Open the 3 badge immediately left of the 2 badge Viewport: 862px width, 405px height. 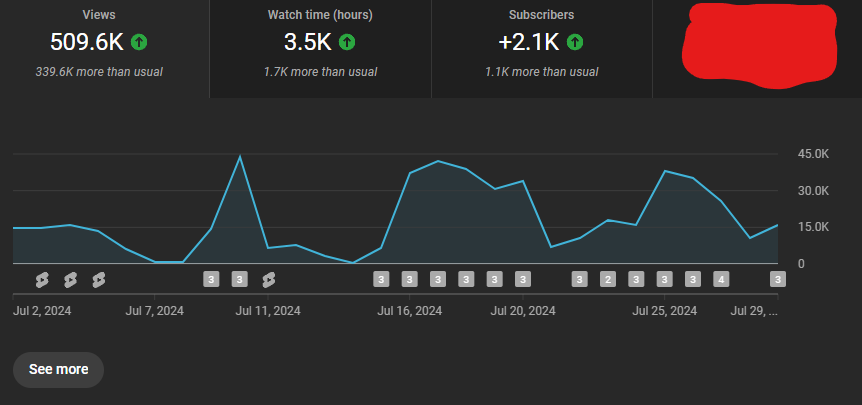pos(579,280)
